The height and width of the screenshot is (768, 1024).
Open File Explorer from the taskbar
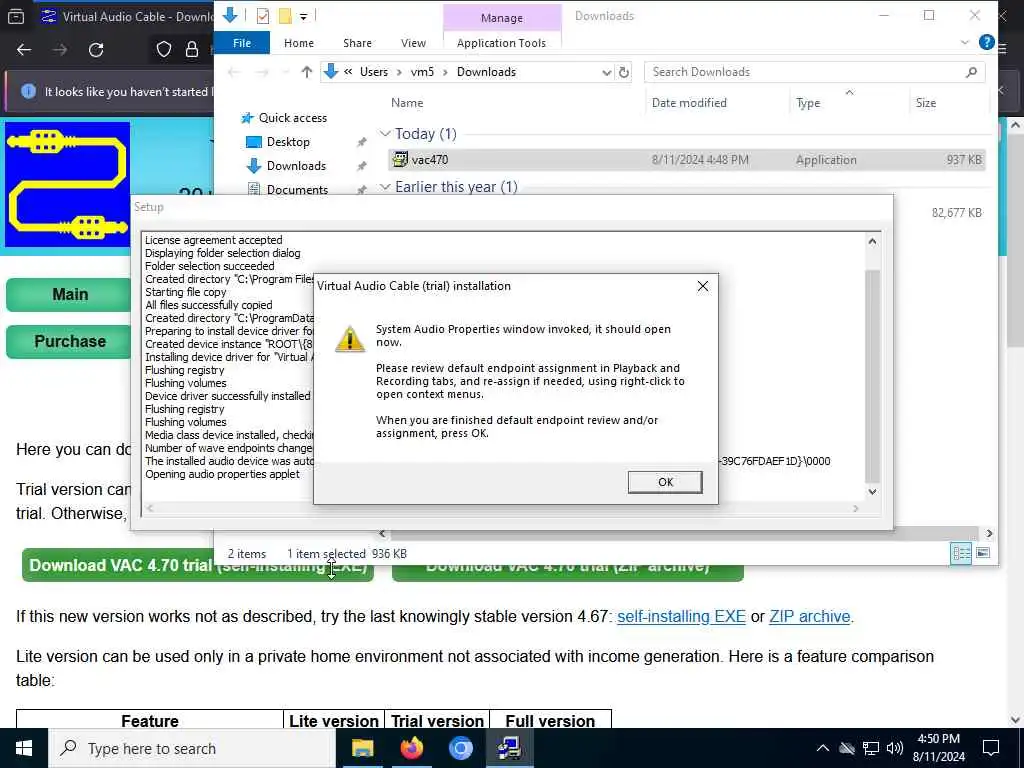point(362,748)
